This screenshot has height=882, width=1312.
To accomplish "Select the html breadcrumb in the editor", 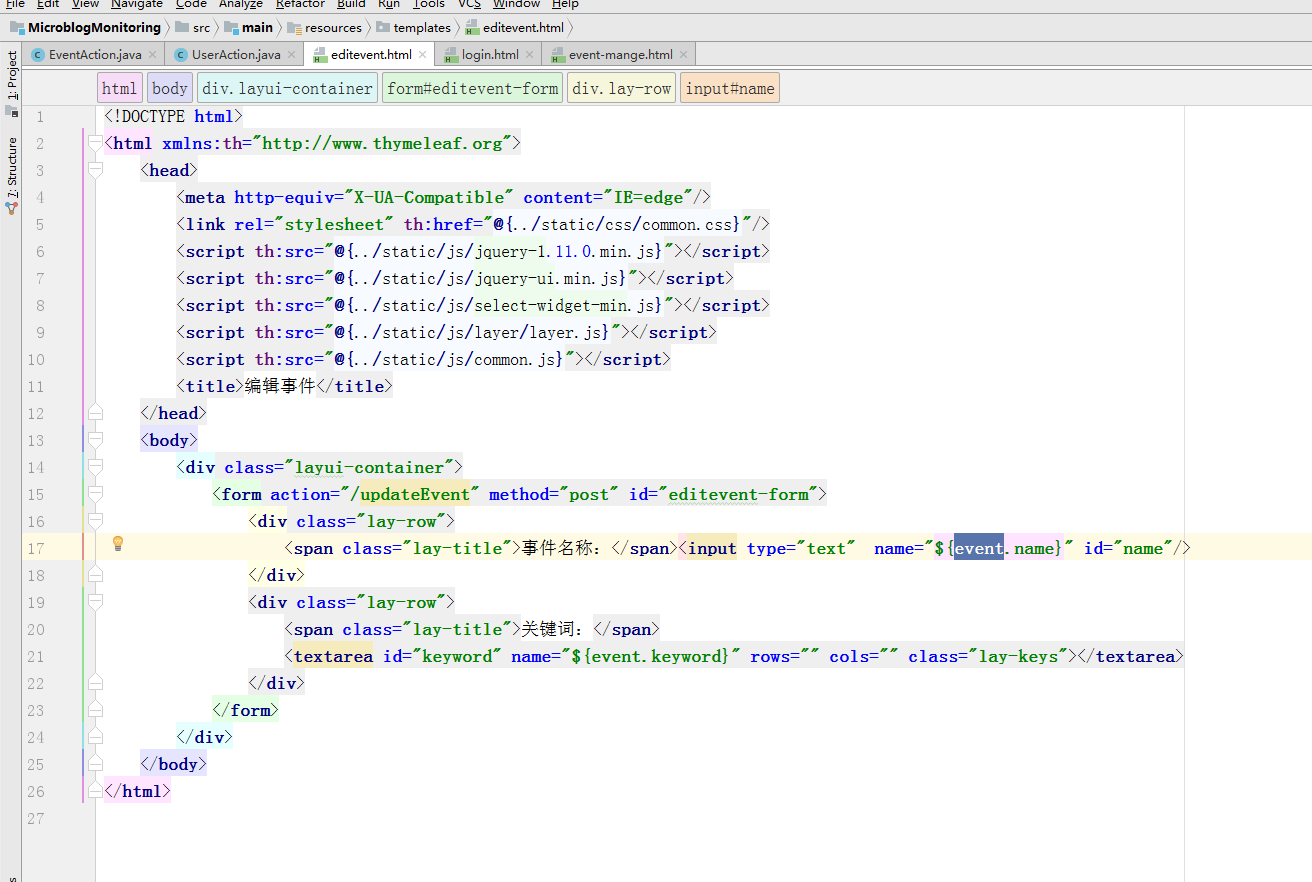I will click(x=119, y=88).
